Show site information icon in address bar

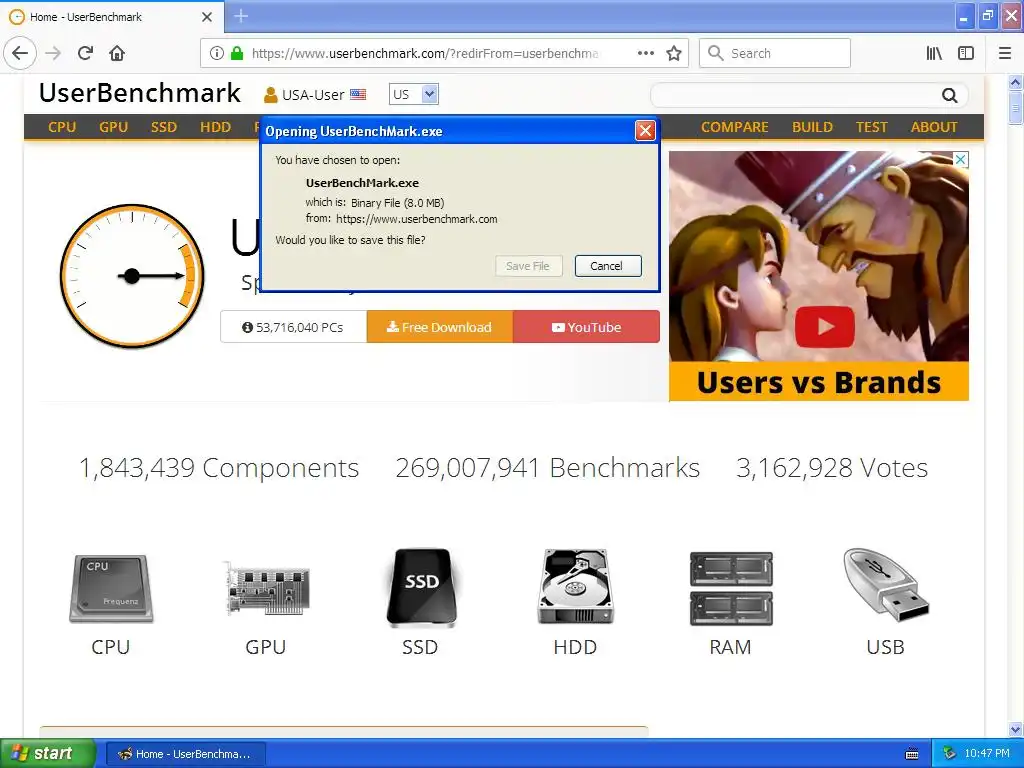216,53
